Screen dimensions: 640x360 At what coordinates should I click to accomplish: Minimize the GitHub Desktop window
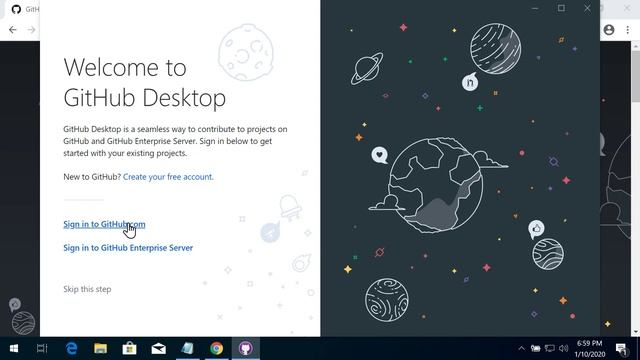535,8
